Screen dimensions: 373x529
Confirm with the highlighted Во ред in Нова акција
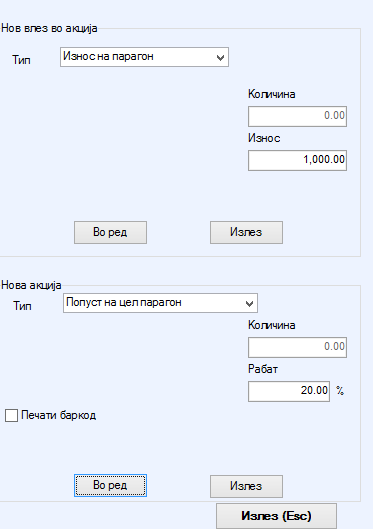point(110,485)
